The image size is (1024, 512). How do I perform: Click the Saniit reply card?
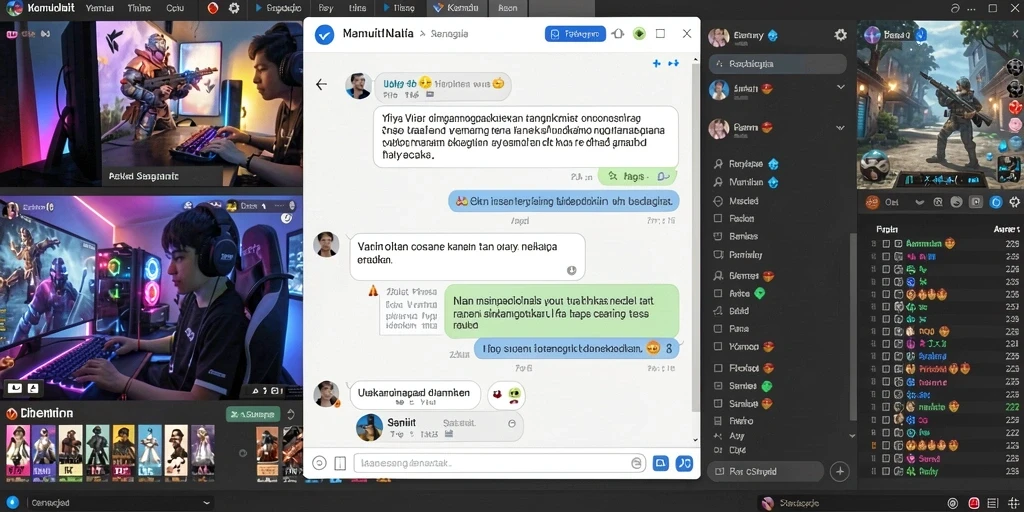[439, 428]
